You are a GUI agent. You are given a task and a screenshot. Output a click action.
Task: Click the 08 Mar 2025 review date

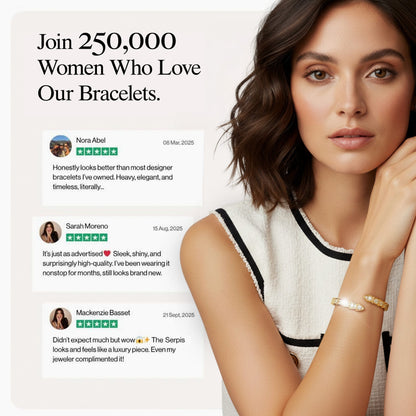pyautogui.click(x=178, y=143)
